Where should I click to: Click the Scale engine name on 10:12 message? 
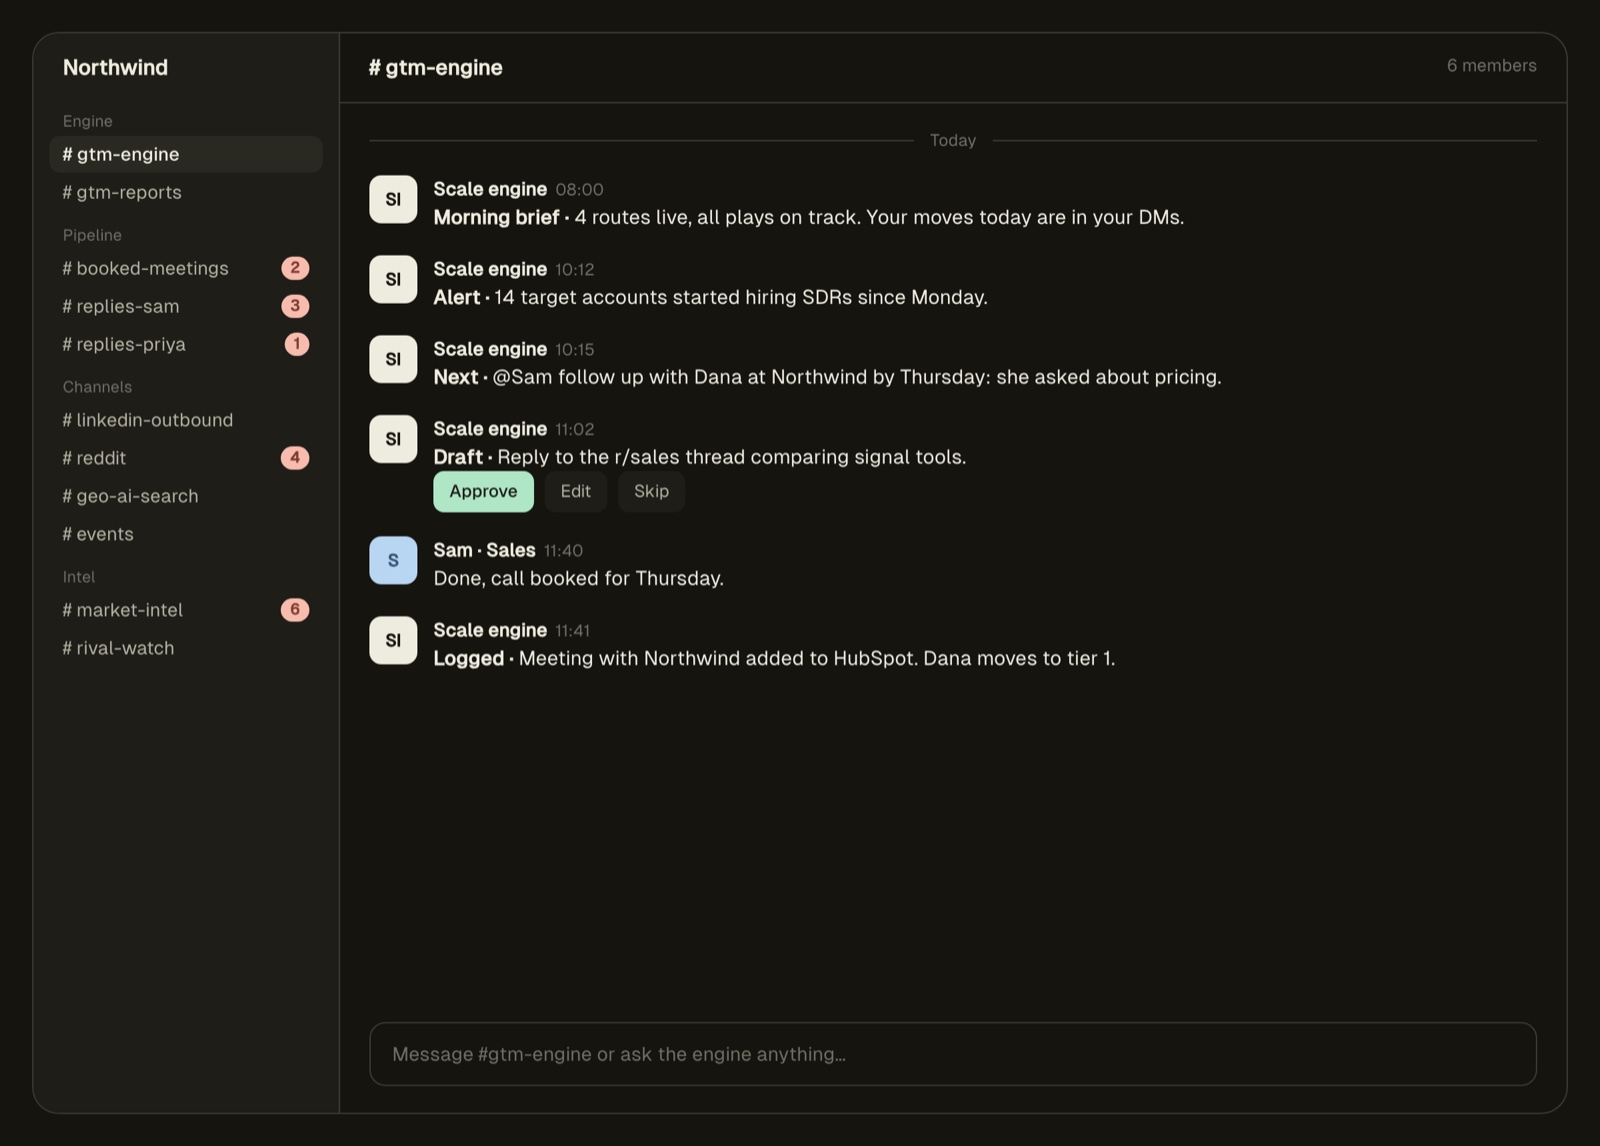[x=490, y=269]
